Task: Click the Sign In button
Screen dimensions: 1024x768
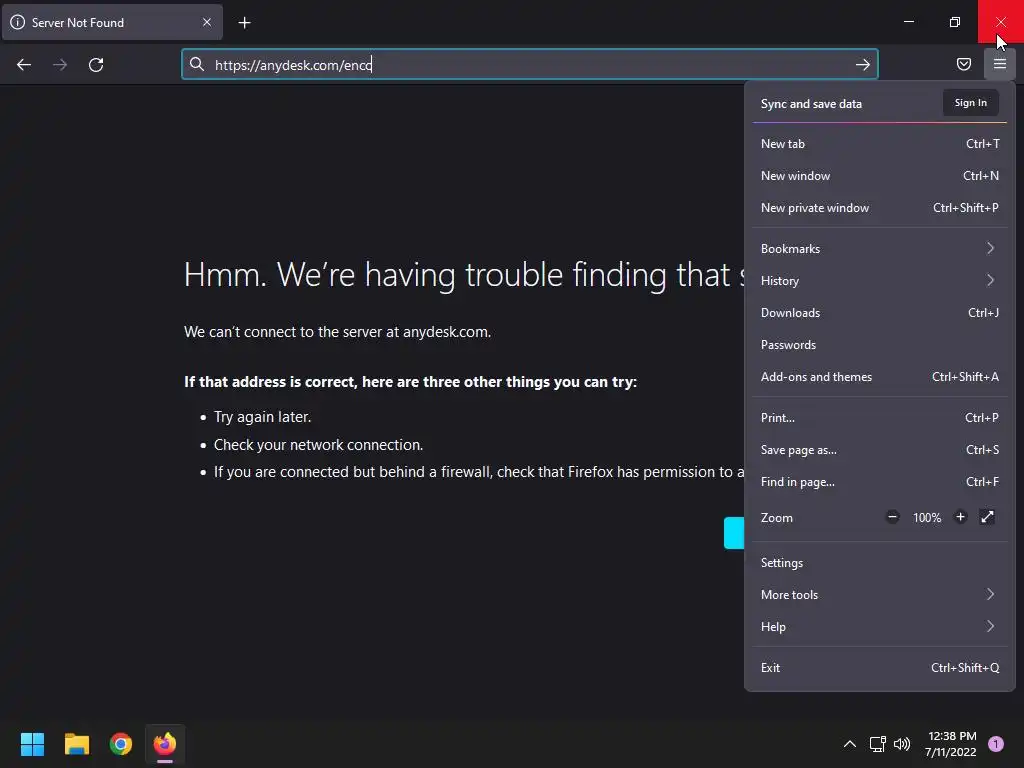Action: point(970,103)
